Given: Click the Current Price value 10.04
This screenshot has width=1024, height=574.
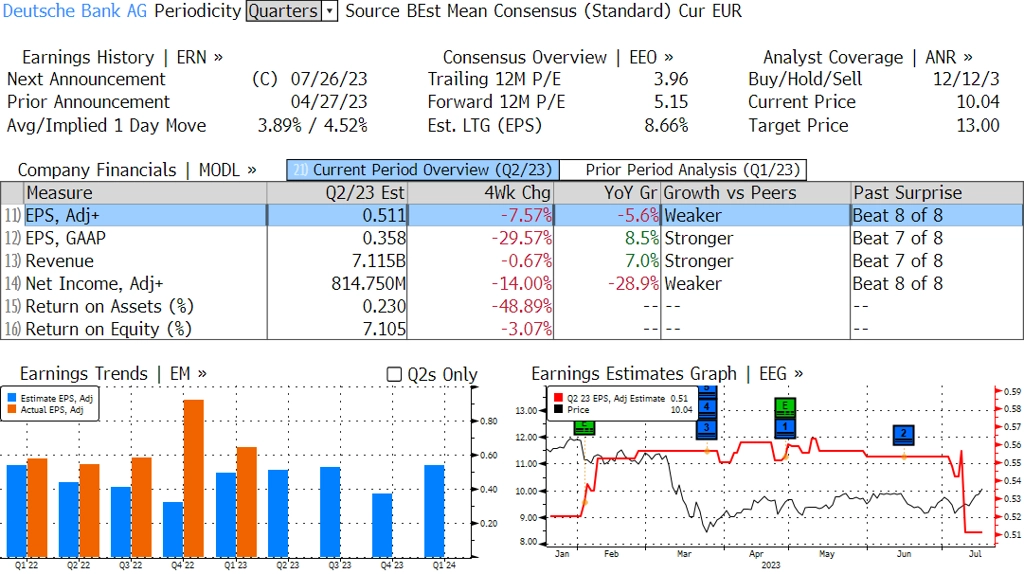Looking at the screenshot, I should [x=978, y=102].
